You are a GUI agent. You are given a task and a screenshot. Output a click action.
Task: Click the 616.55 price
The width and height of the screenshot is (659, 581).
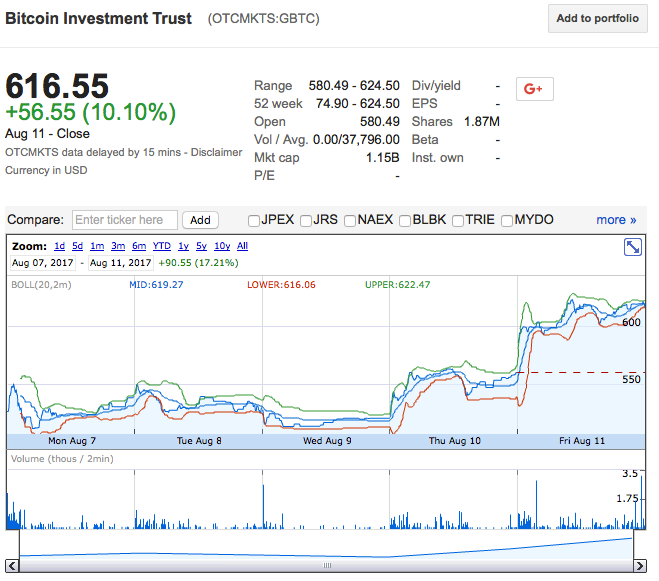(x=57, y=86)
